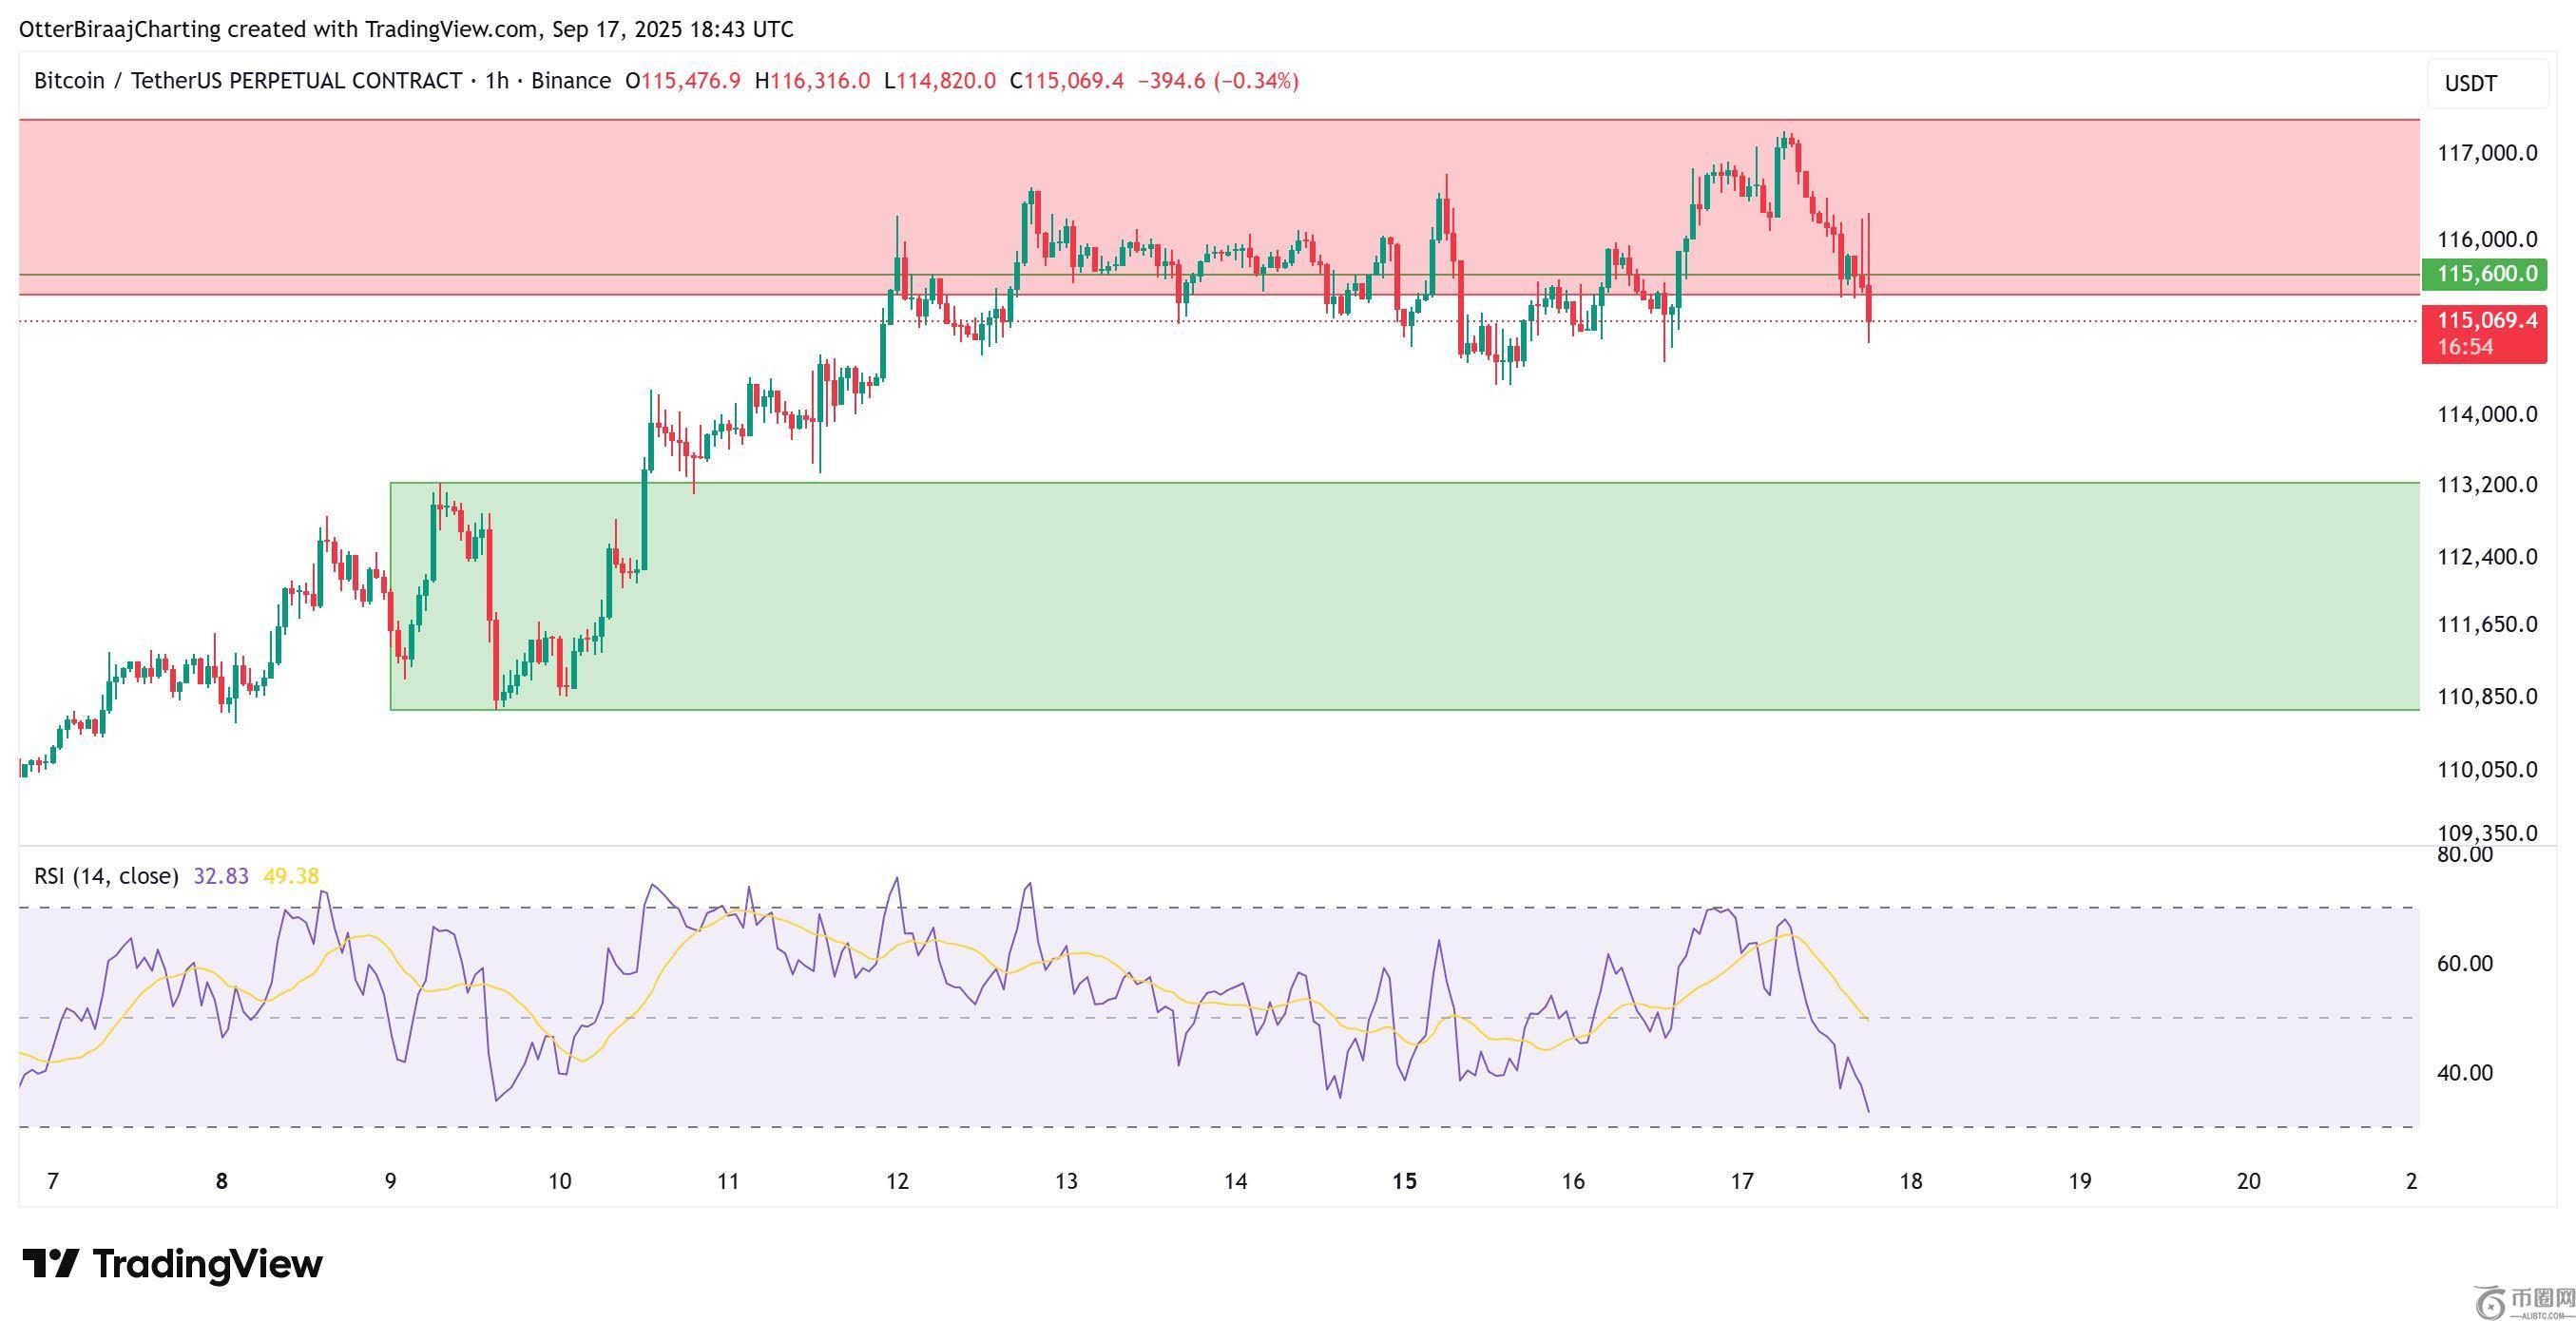Click the 113,200.0 price axis label

tap(2486, 485)
